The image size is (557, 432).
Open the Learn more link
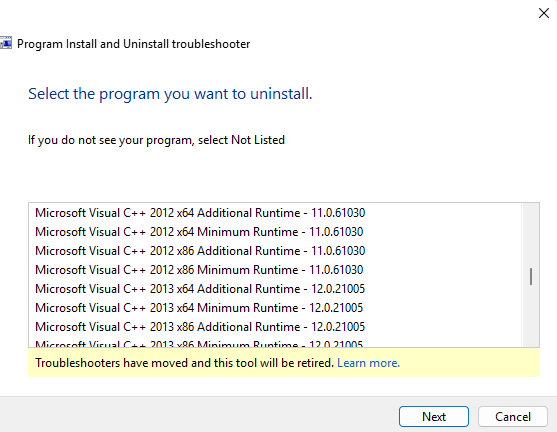pyautogui.click(x=368, y=363)
